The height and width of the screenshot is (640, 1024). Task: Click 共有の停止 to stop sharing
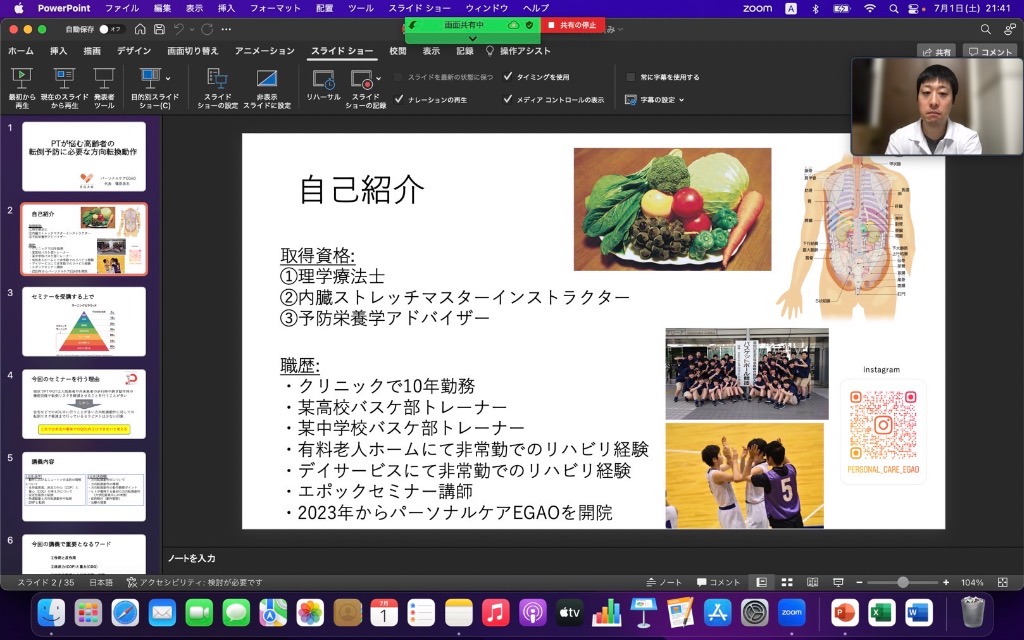tap(573, 24)
